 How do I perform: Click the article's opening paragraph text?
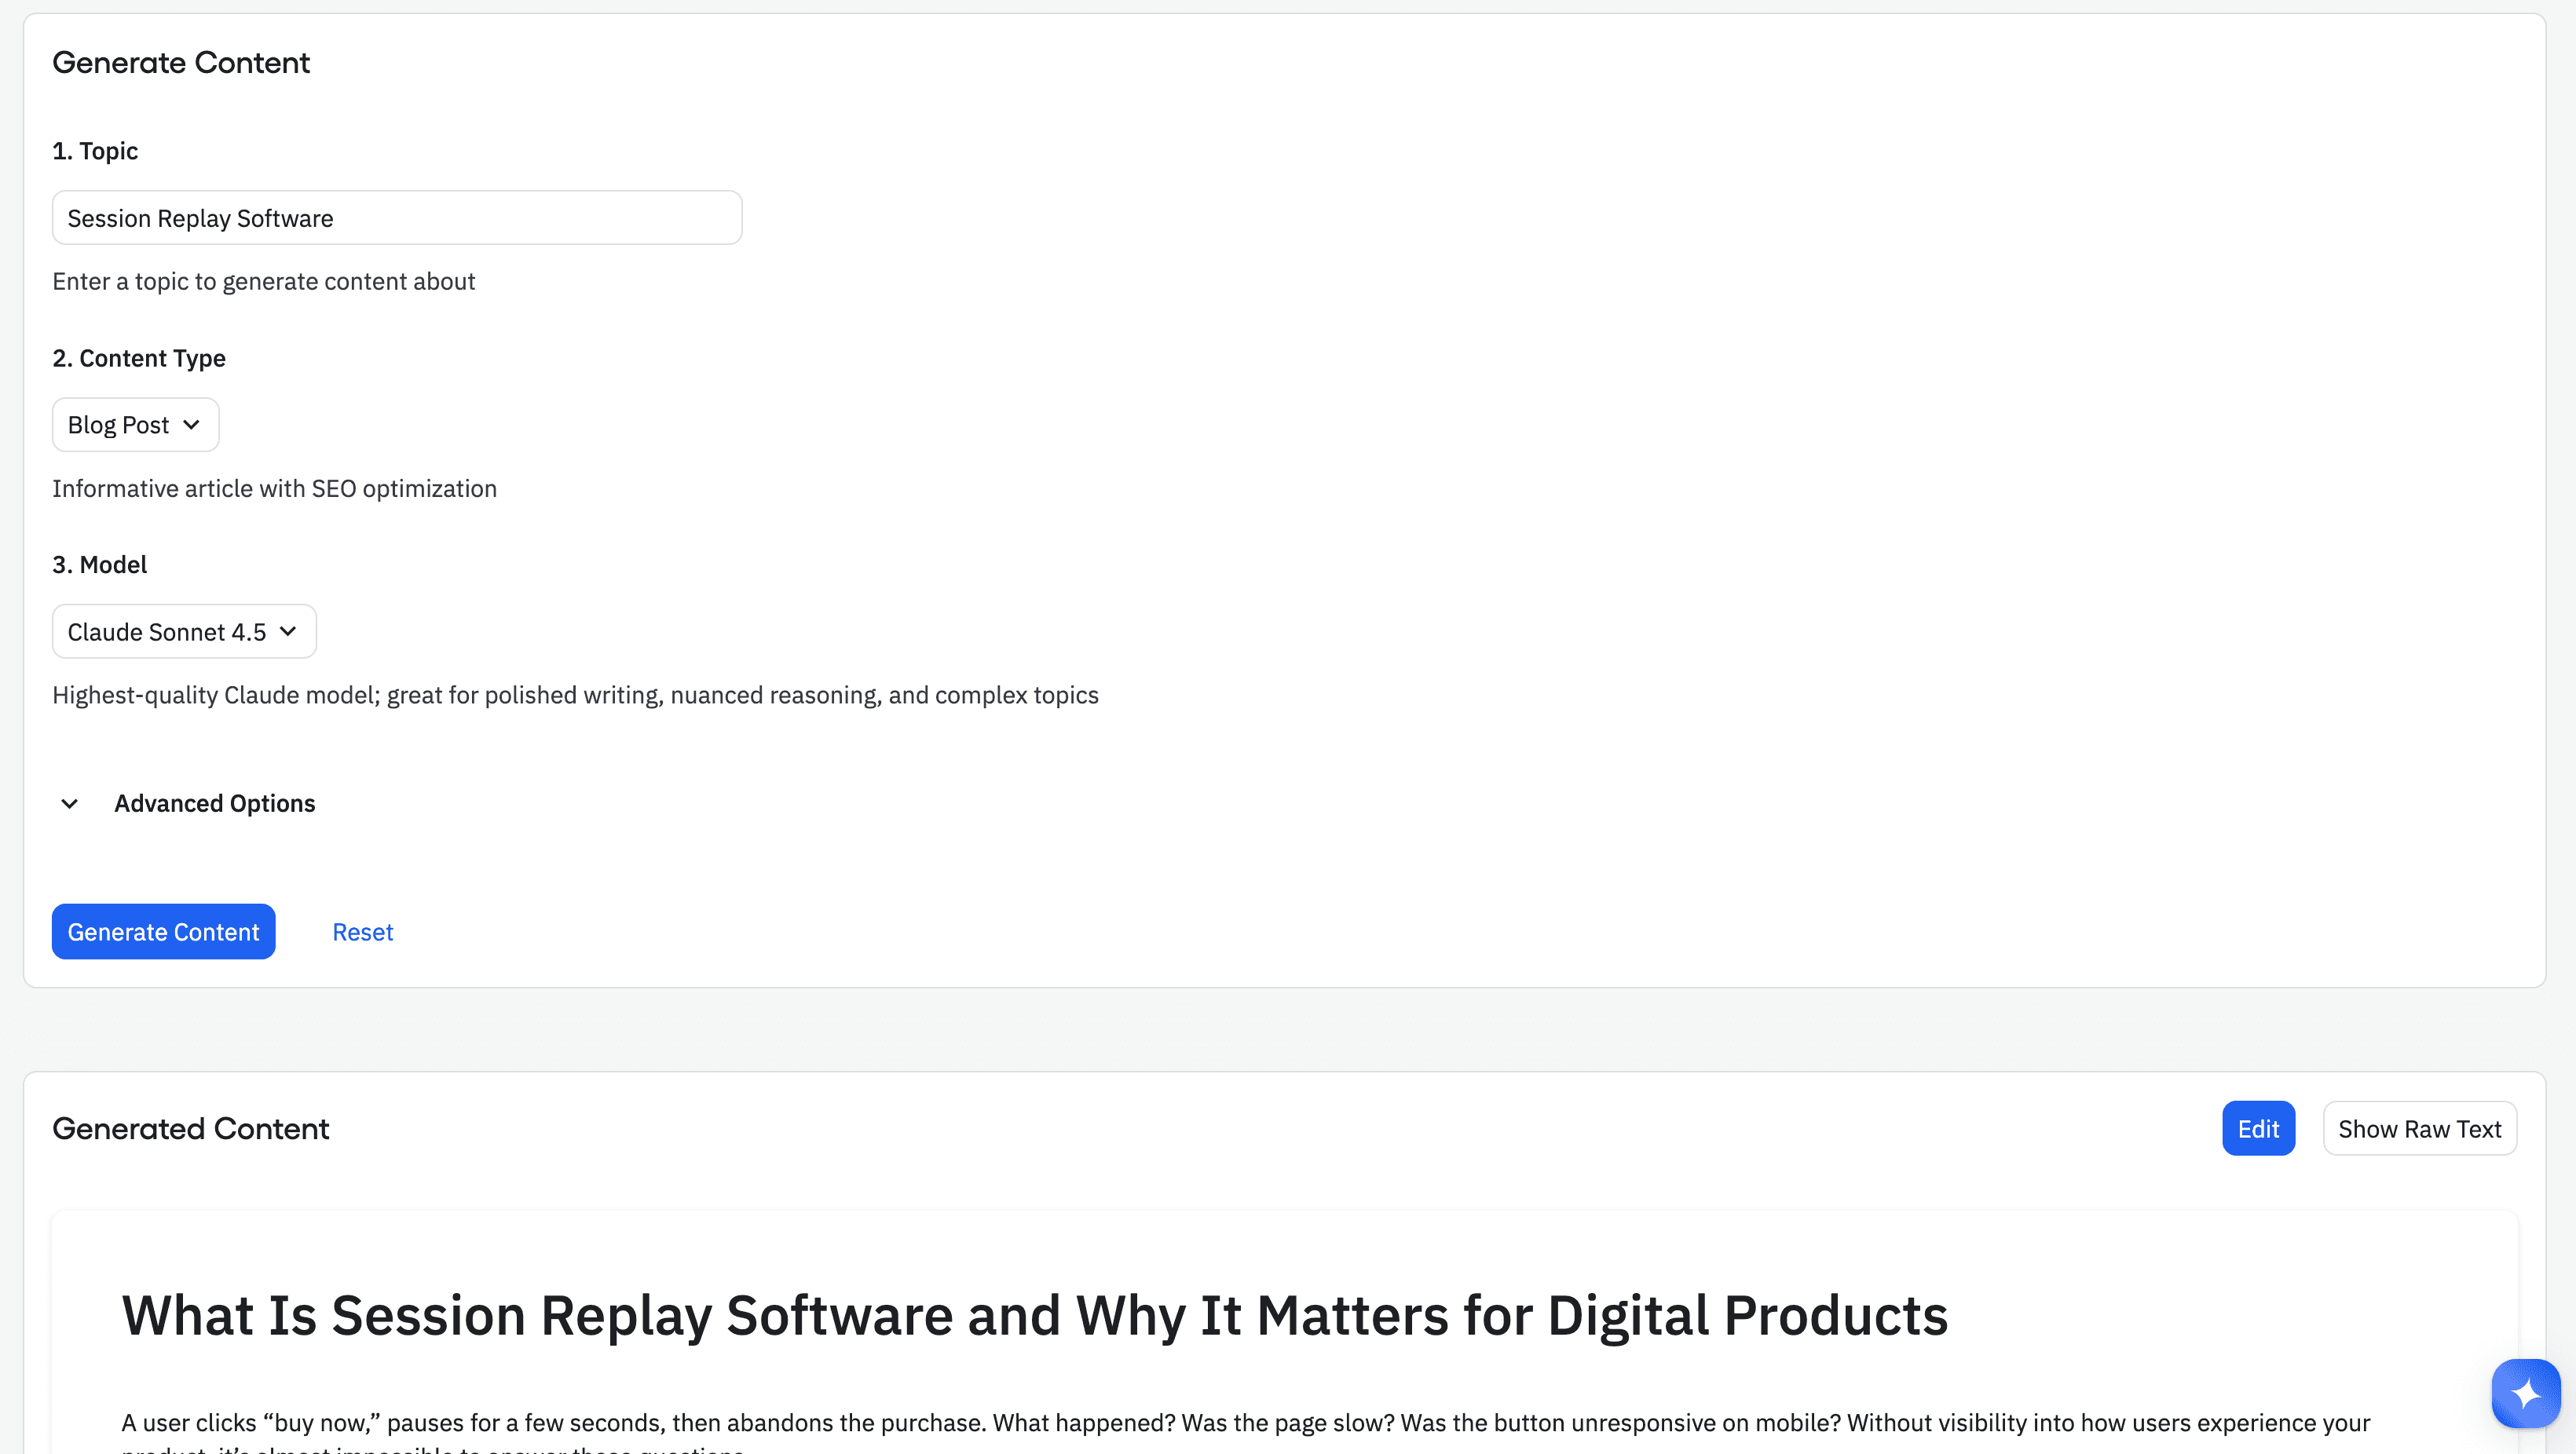tap(1244, 1423)
